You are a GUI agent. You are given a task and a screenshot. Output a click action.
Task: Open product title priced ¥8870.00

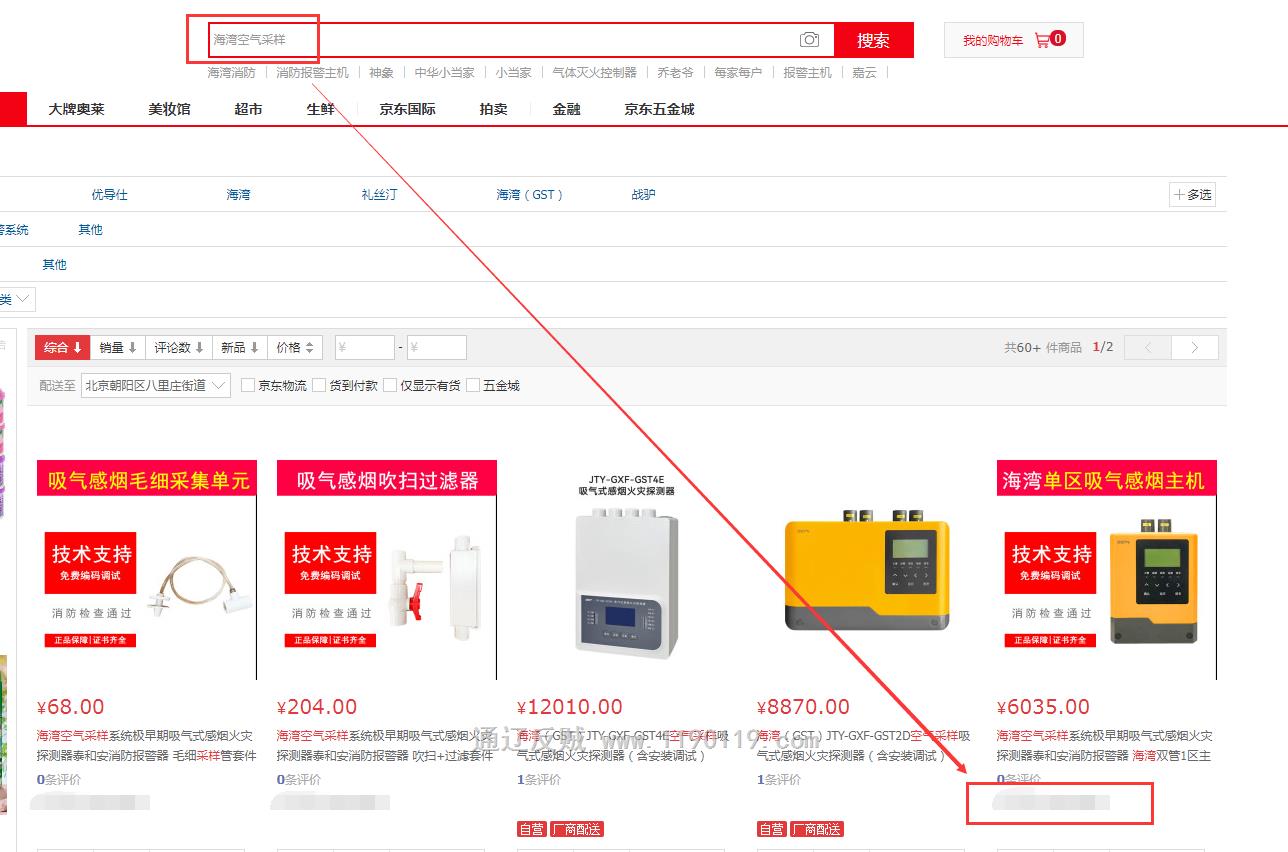864,746
